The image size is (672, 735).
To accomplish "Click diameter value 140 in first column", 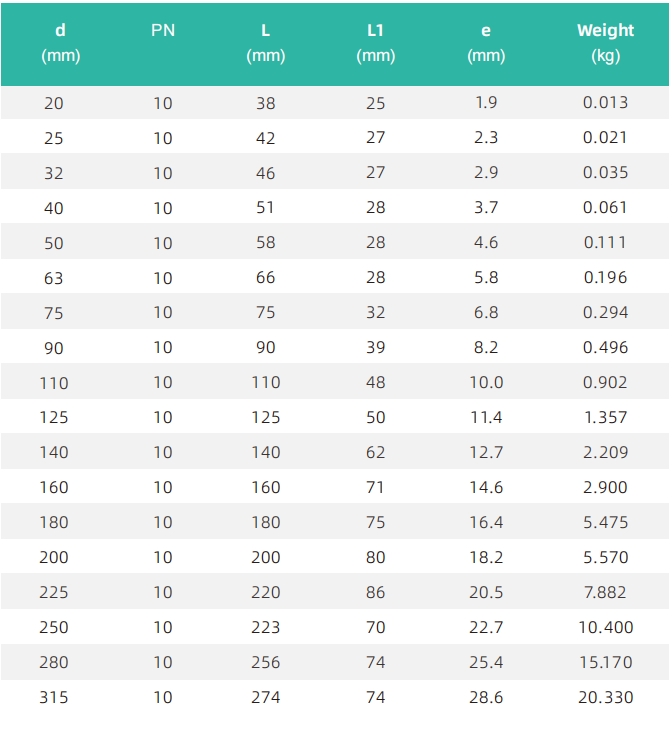I will pyautogui.click(x=54, y=452).
